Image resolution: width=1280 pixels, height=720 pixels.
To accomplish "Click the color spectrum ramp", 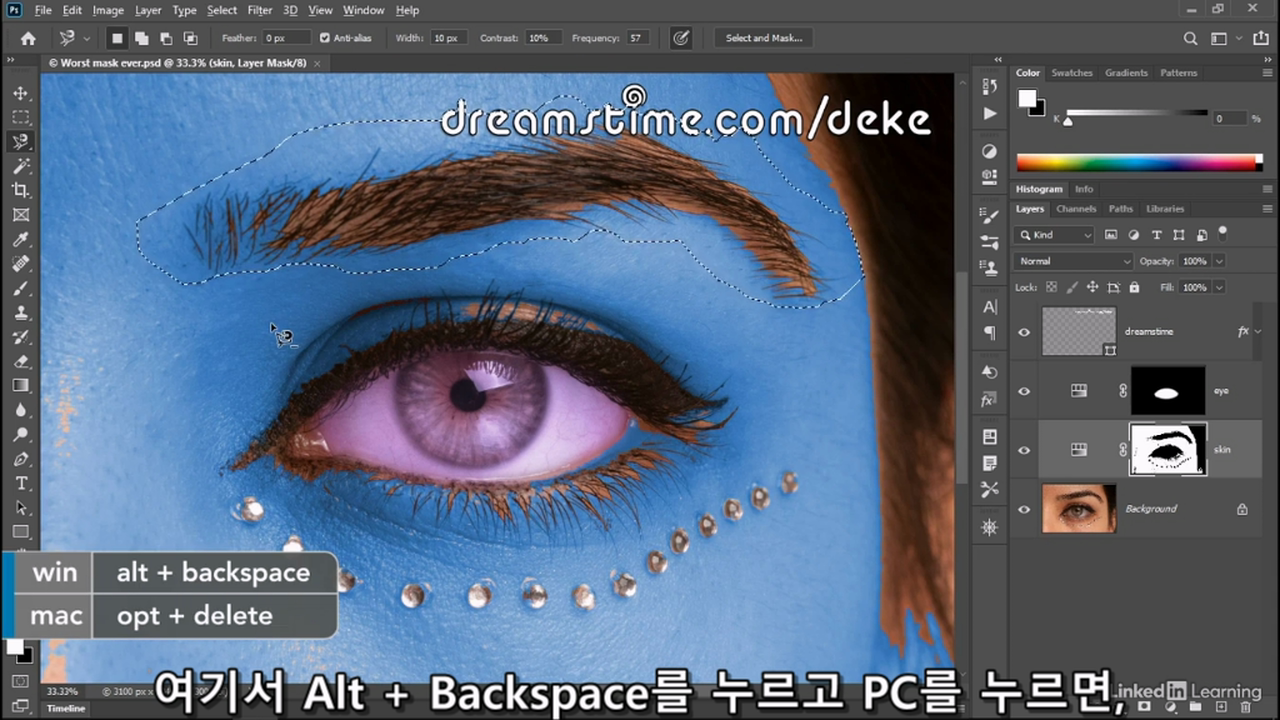I will pyautogui.click(x=1139, y=162).
